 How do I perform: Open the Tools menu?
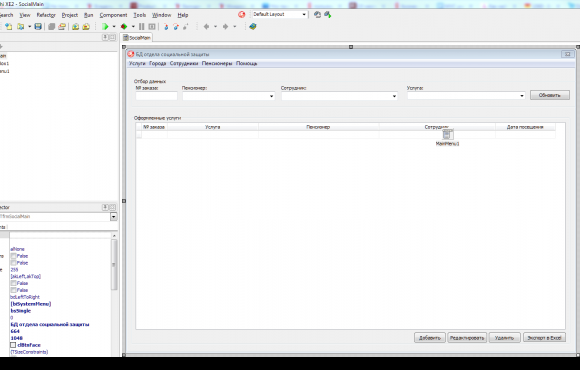[x=139, y=15]
